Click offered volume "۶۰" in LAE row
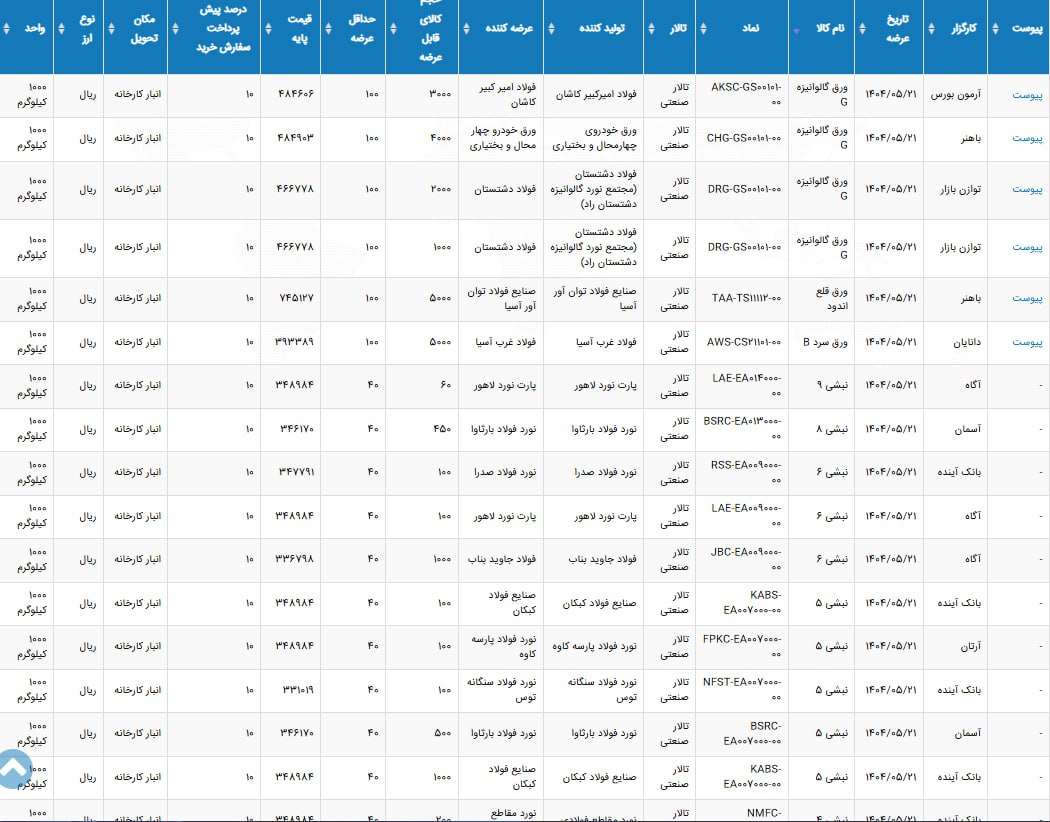 point(445,385)
